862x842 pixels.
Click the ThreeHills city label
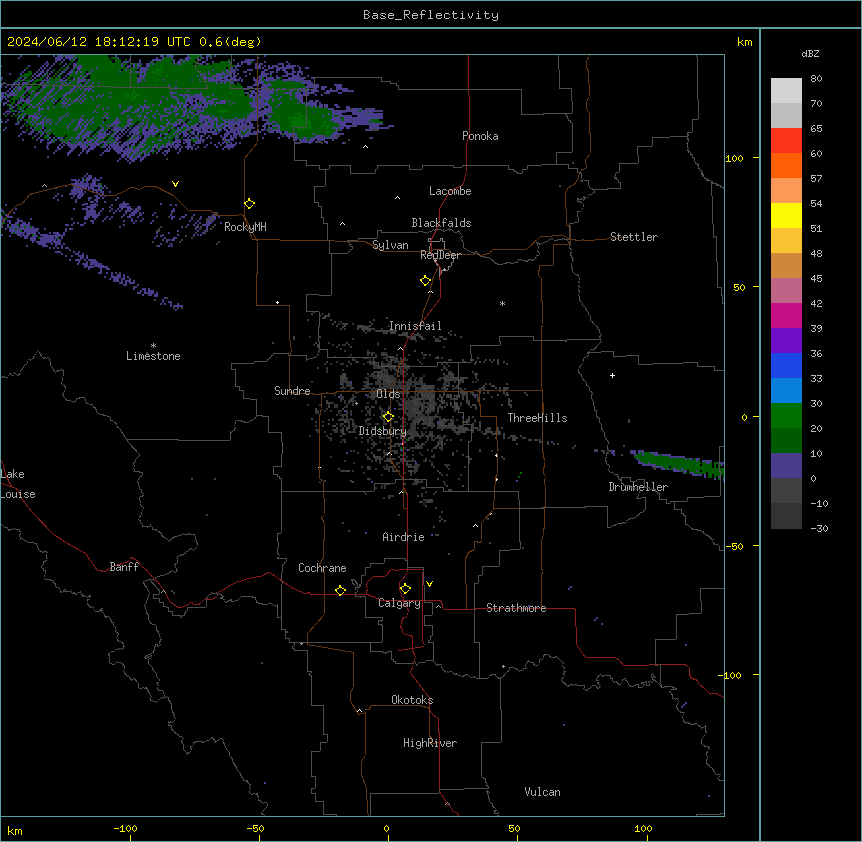tap(537, 418)
